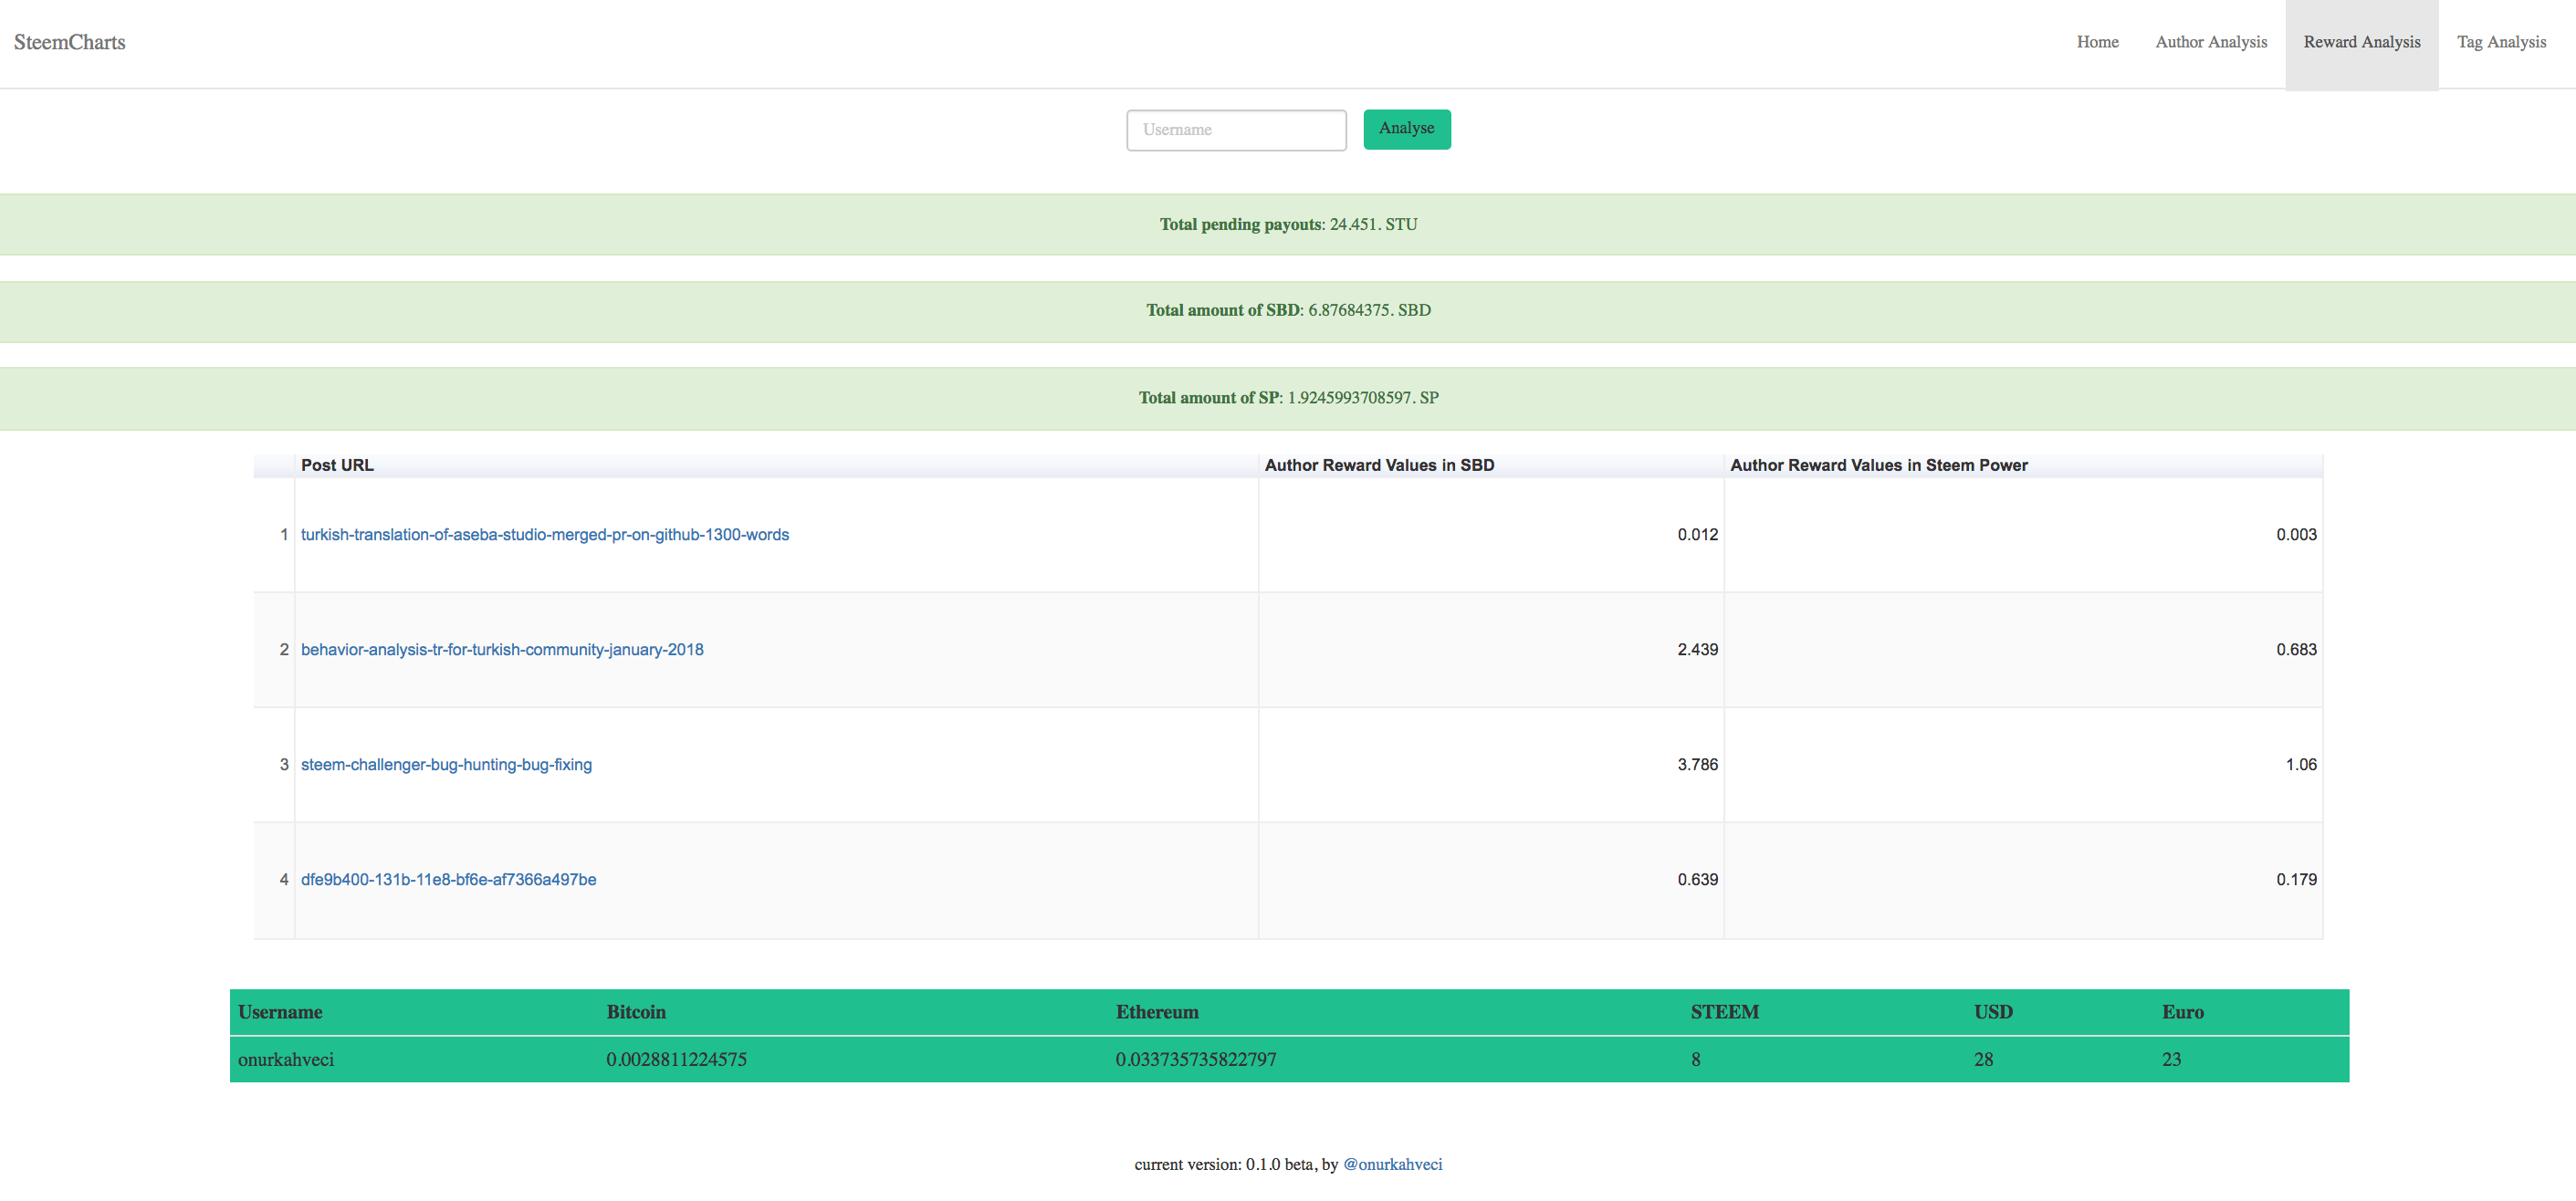
Task: Click the STEEM value 8
Action: [x=1696, y=1060]
